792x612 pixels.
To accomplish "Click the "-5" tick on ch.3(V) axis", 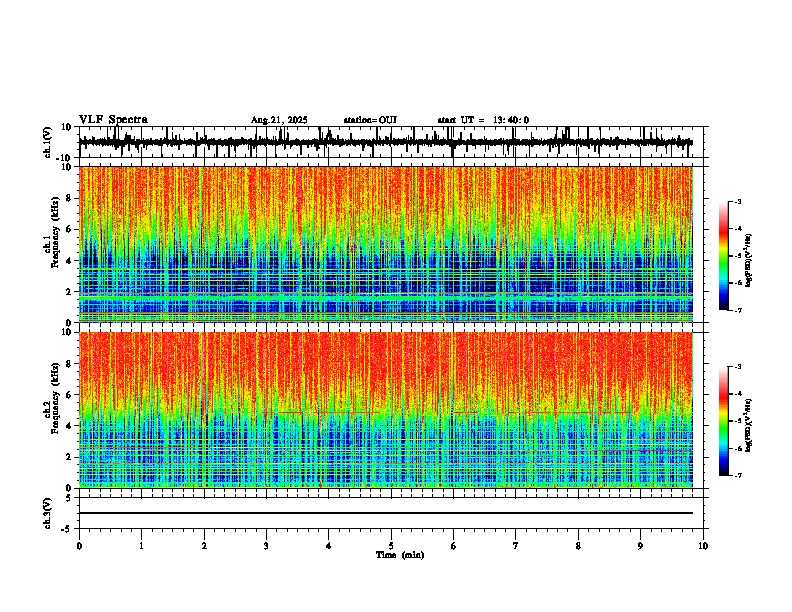I will (x=68, y=529).
